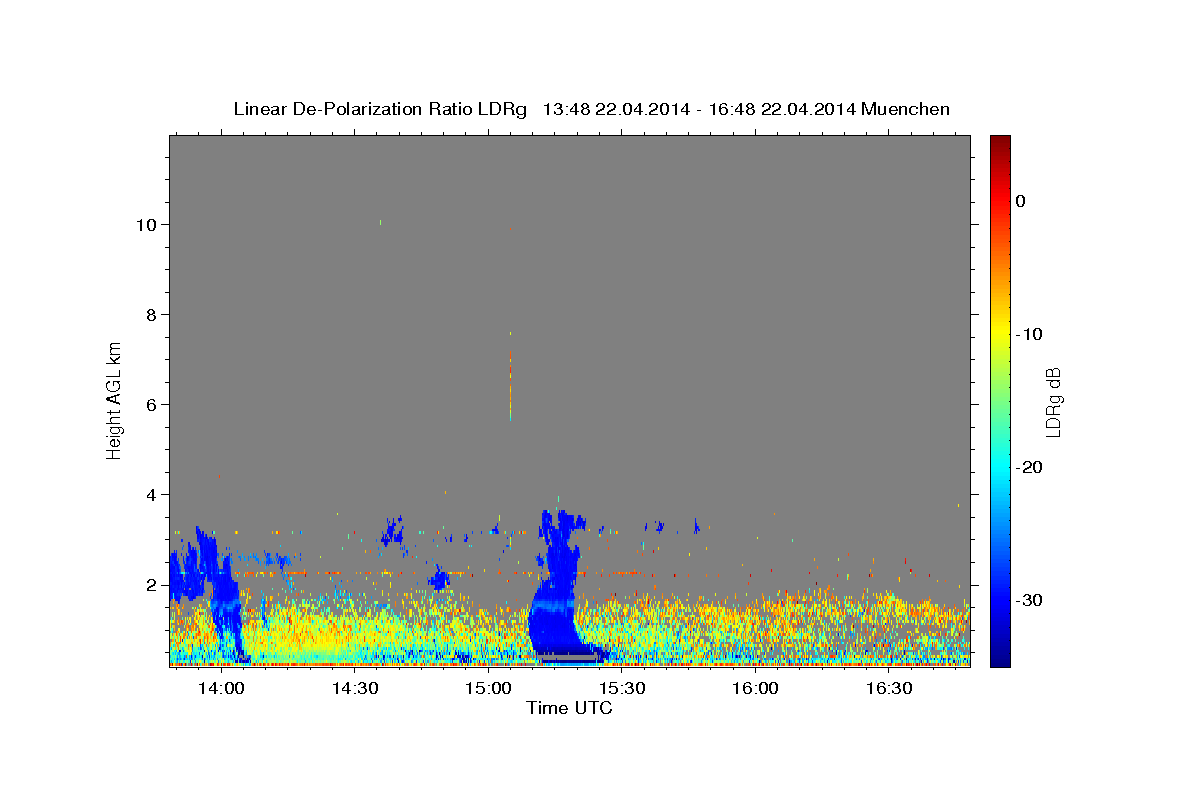
Task: Click the colorbar value label -10
Action: coord(1030,334)
